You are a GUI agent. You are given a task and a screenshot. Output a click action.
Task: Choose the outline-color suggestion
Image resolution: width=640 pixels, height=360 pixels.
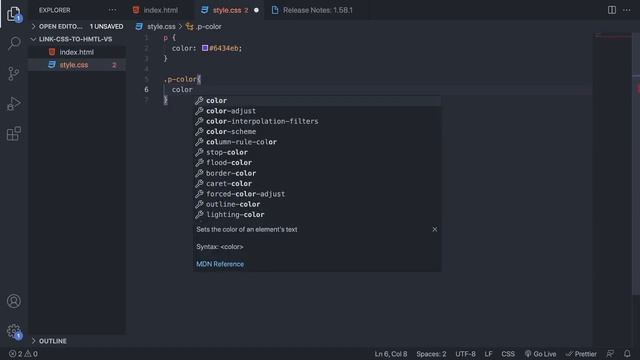coord(317,204)
